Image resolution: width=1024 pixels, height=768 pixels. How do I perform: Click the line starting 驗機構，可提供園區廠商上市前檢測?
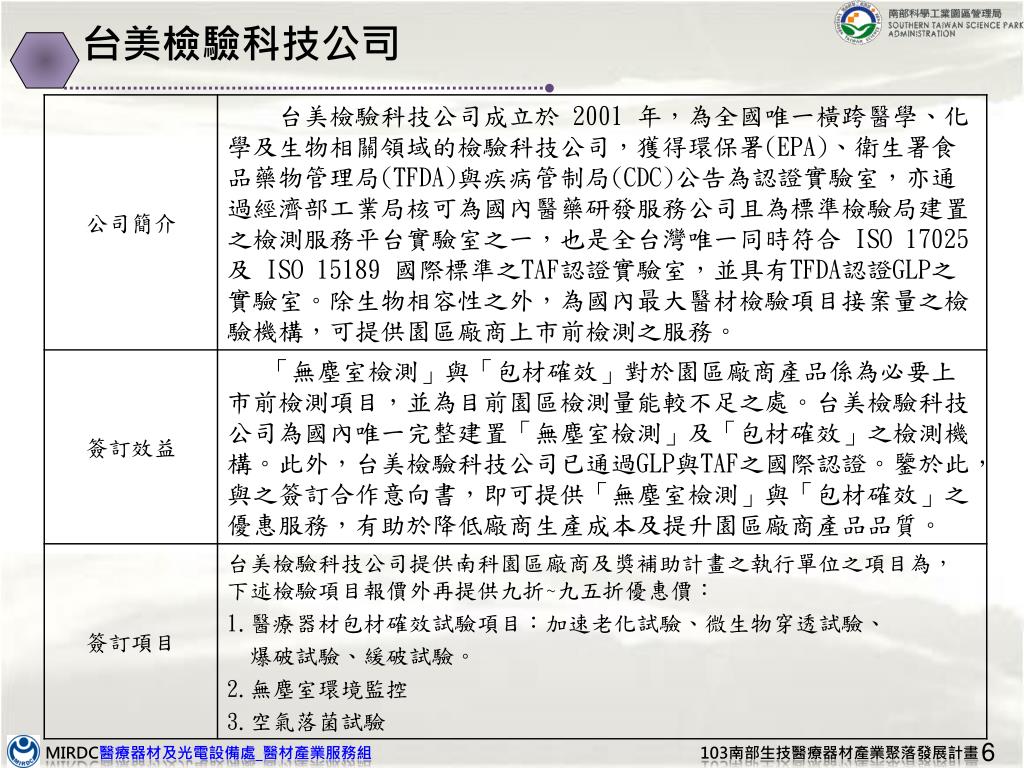click(x=480, y=332)
